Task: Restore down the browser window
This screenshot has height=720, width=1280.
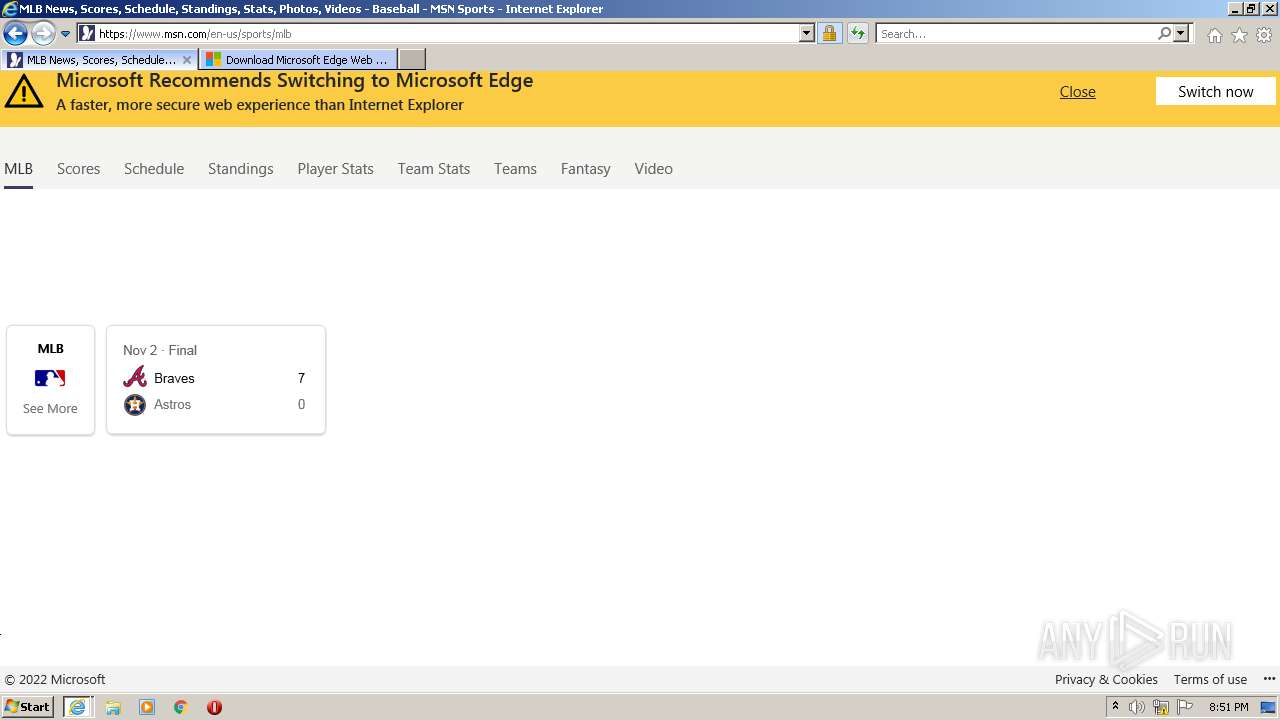Action: [x=1251, y=9]
